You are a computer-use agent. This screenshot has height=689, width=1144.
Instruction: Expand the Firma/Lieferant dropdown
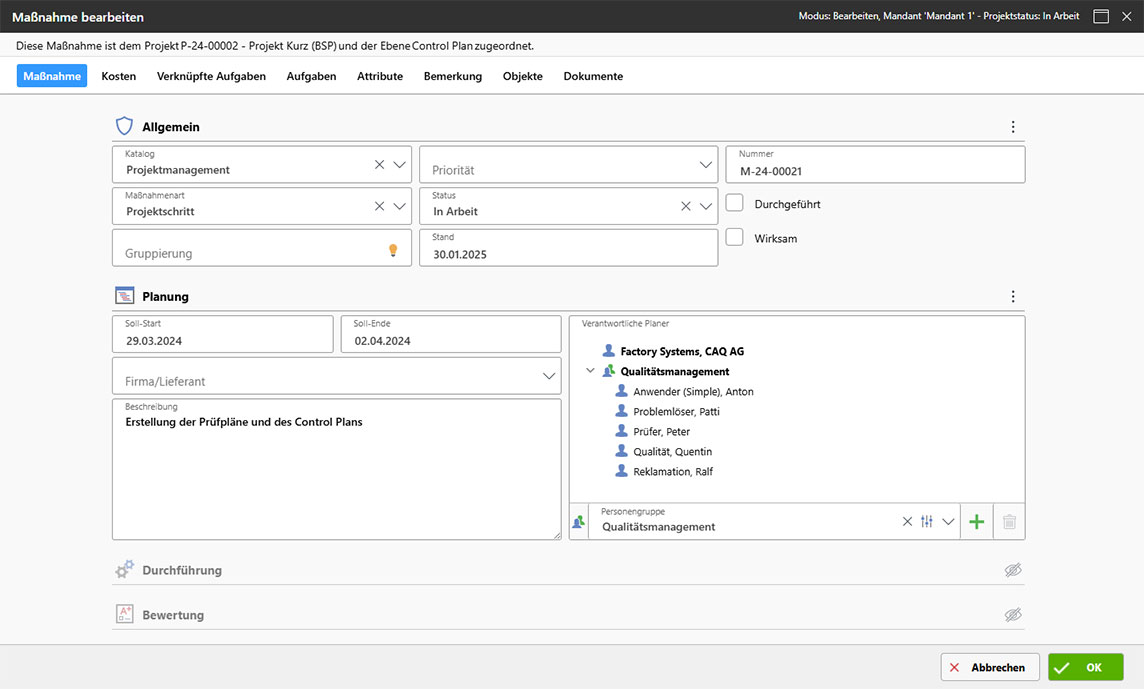(549, 376)
